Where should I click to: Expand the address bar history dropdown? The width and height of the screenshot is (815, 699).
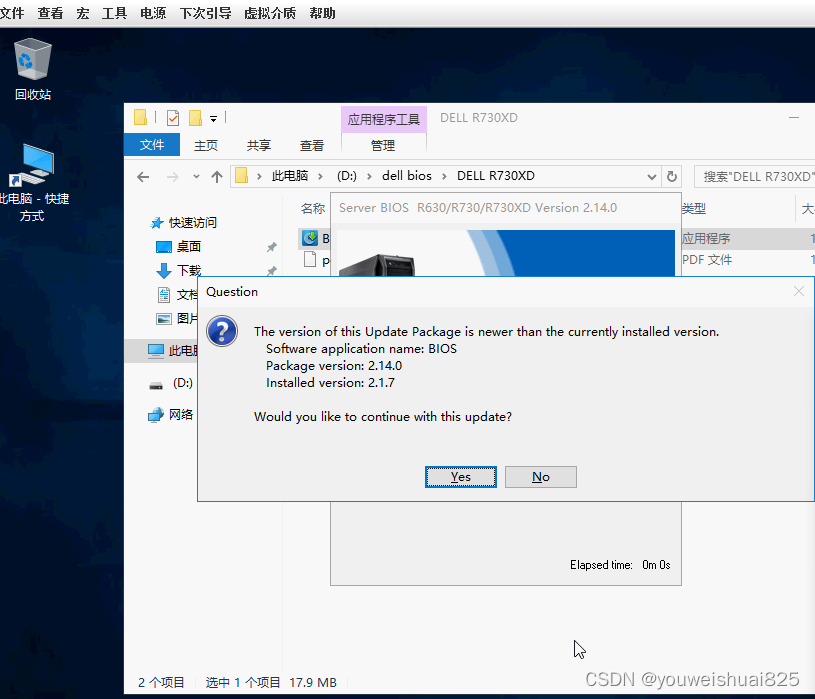[x=652, y=177]
